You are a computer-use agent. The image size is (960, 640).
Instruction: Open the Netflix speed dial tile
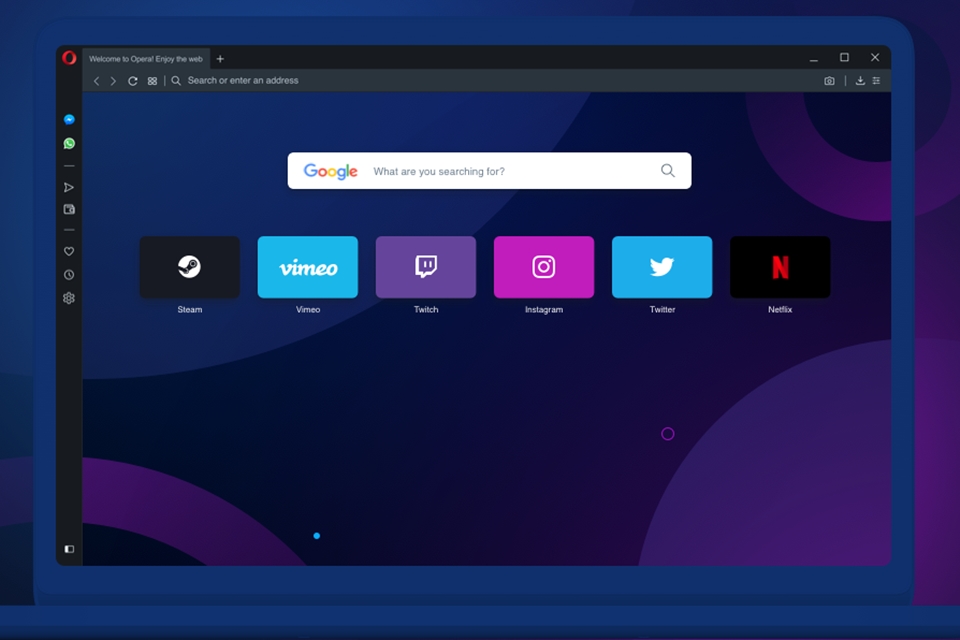780,267
